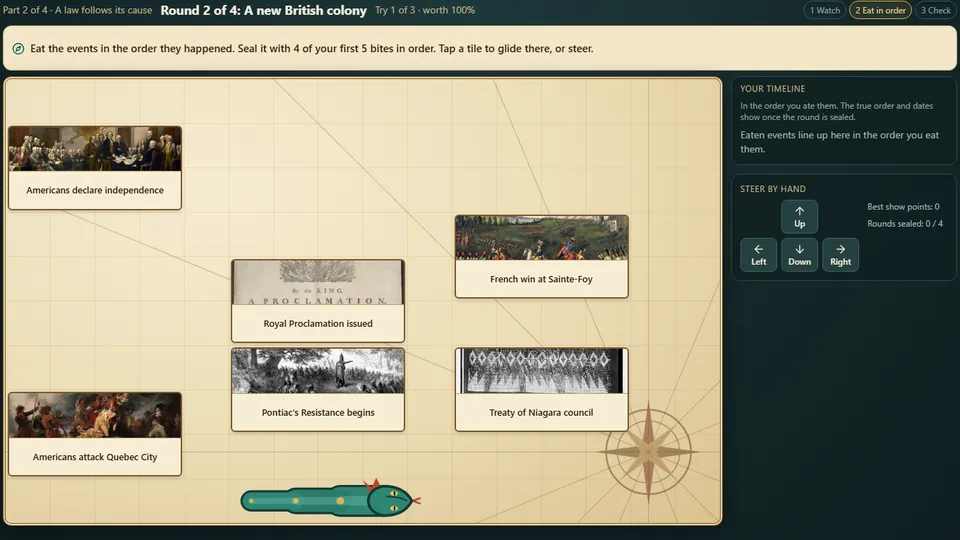
Task: Steer the snake Up
Action: (799, 217)
